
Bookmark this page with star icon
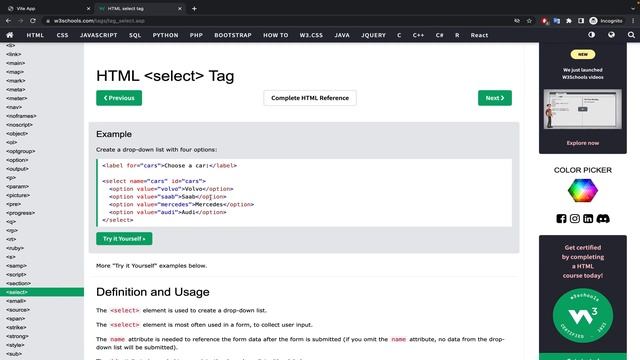(x=529, y=21)
